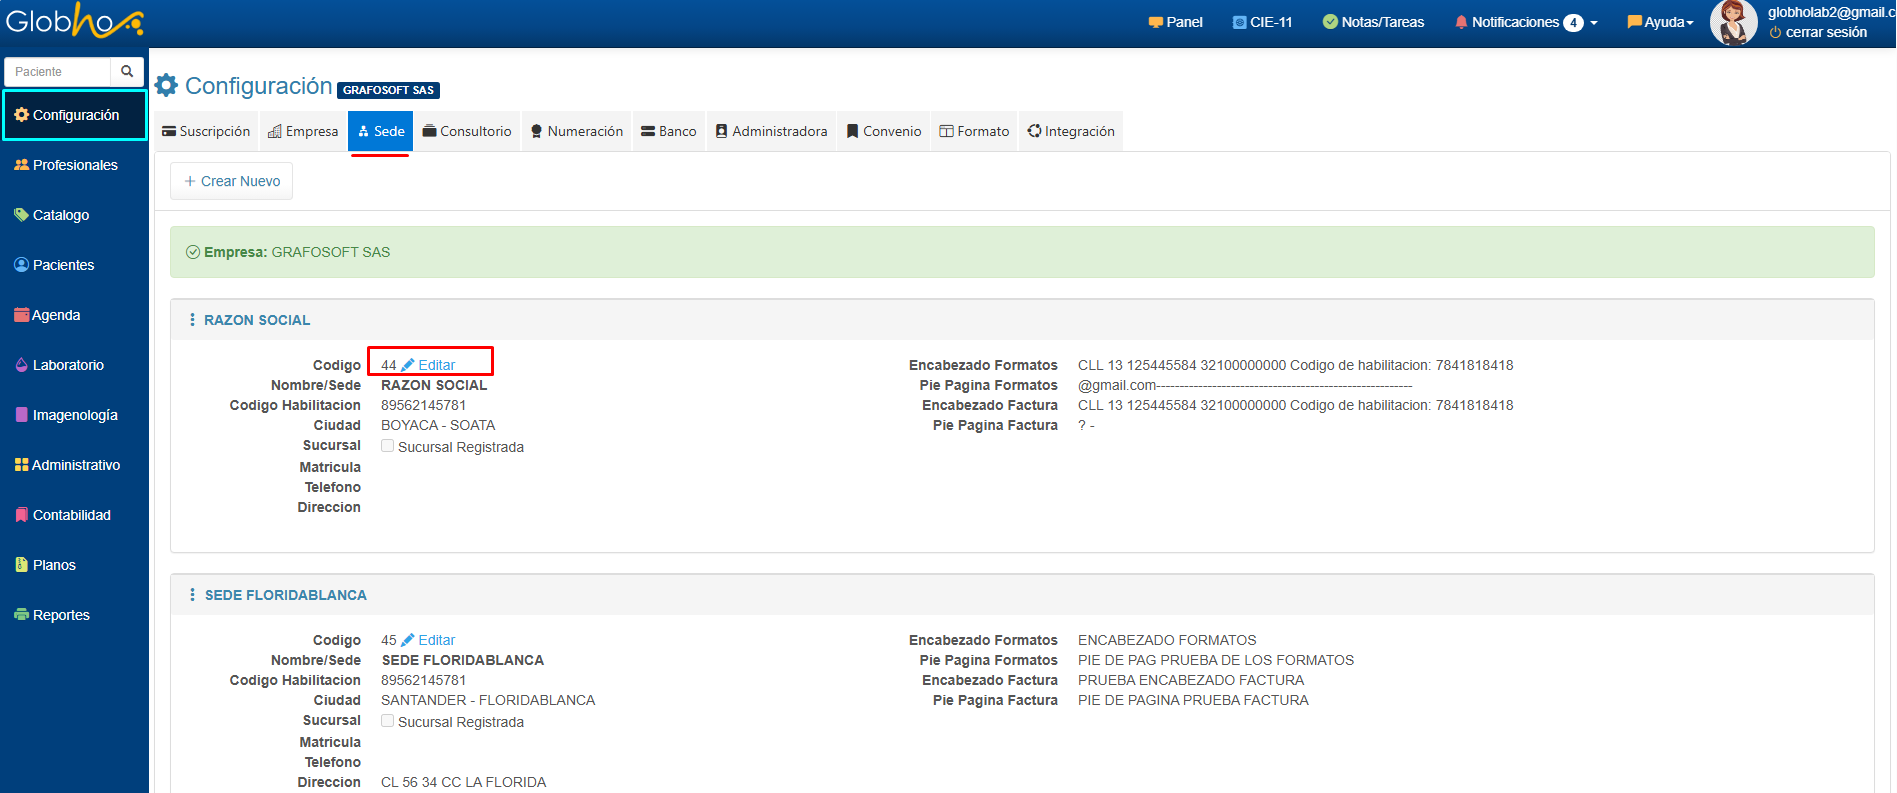Toggle Sucursal Registrada for SEDE FLORIDABLANCA
Screen dimensions: 1897x793
[388, 721]
